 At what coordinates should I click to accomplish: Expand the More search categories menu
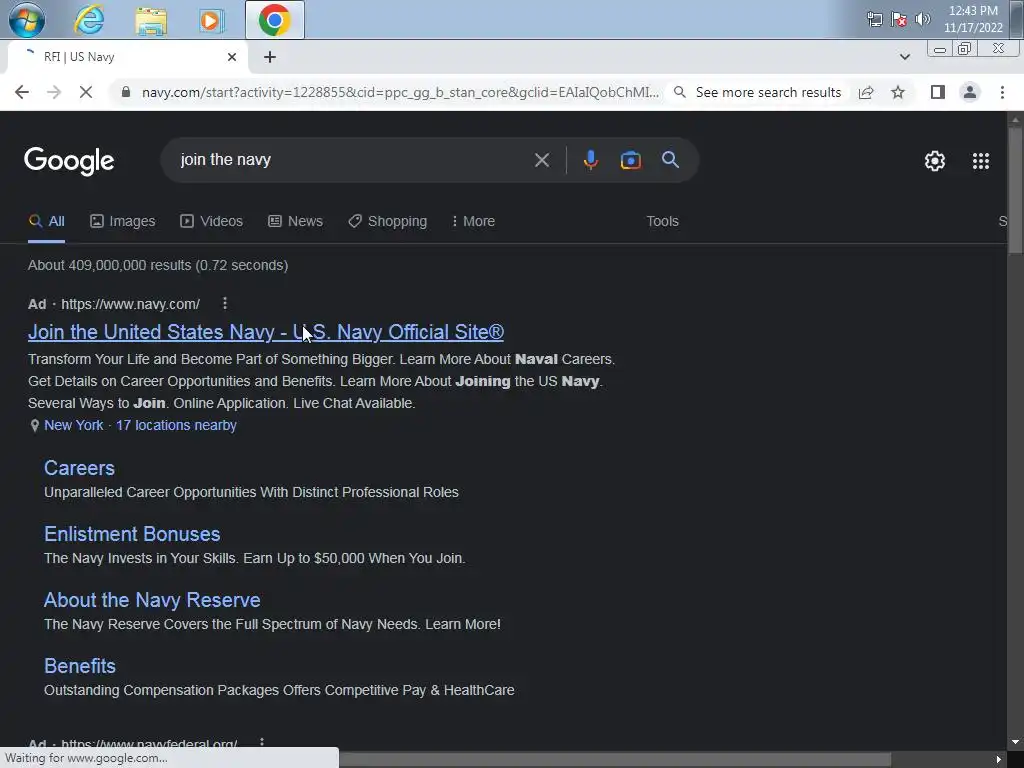pyautogui.click(x=473, y=221)
